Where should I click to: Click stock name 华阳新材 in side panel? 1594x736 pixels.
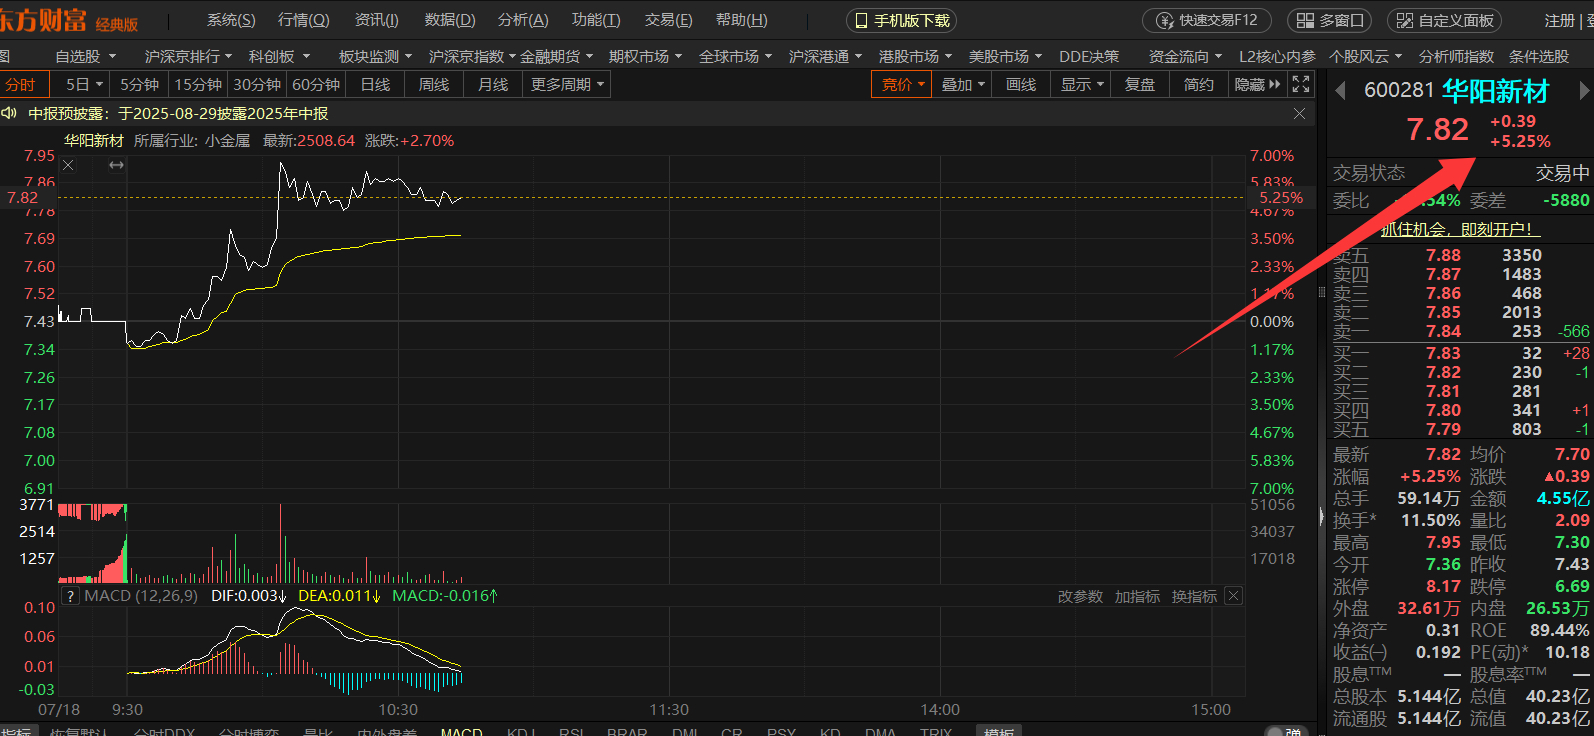pyautogui.click(x=1495, y=92)
